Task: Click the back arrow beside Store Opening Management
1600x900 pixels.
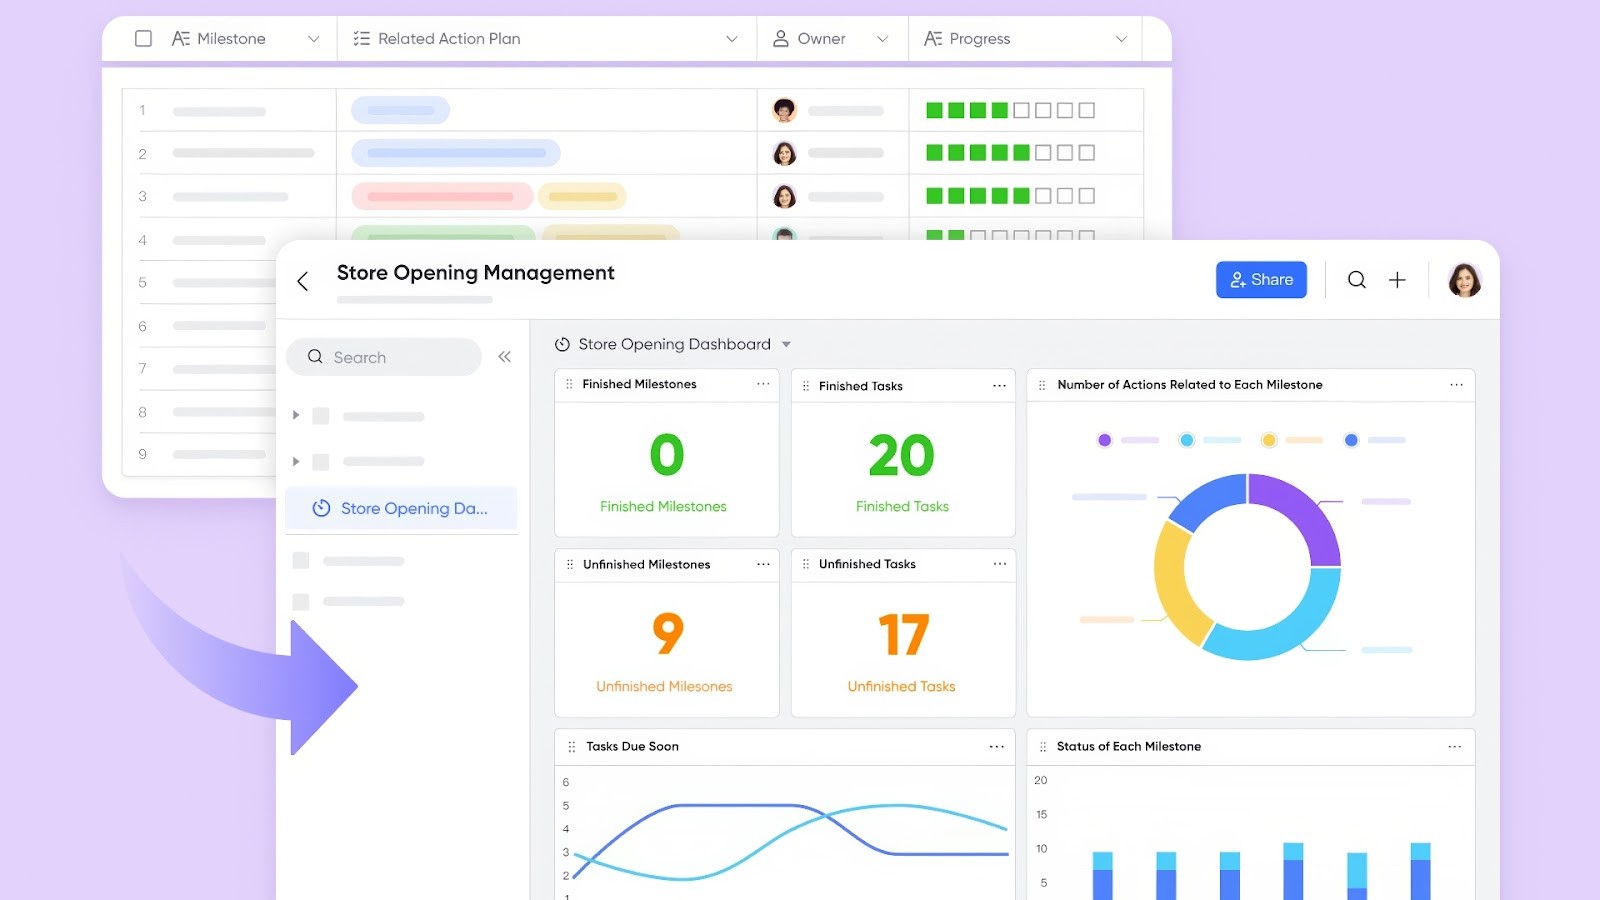Action: pyautogui.click(x=302, y=281)
